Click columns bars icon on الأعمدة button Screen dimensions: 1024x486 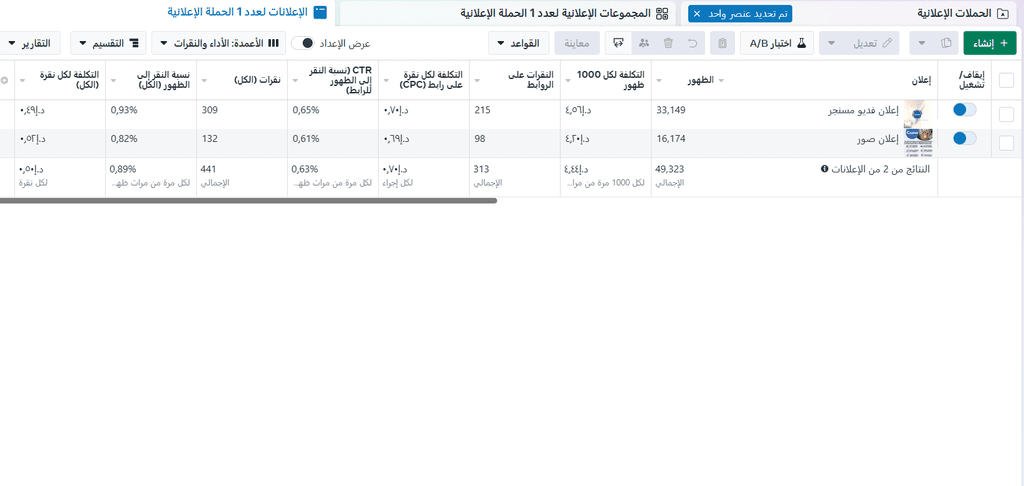point(273,43)
